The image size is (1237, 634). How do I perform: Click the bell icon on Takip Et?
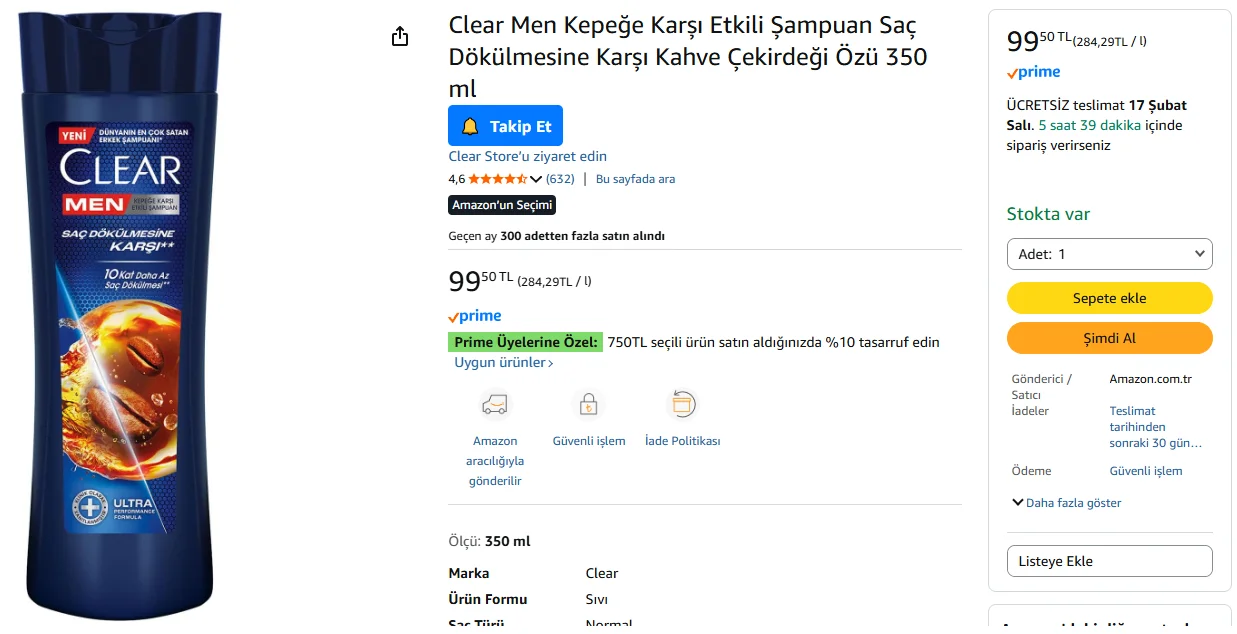tap(470, 127)
